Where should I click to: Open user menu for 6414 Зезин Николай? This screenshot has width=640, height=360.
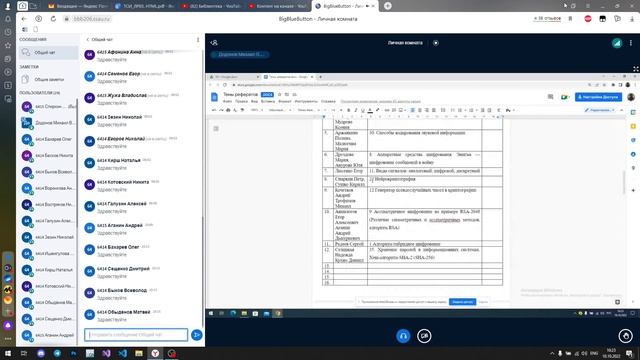(x=48, y=237)
